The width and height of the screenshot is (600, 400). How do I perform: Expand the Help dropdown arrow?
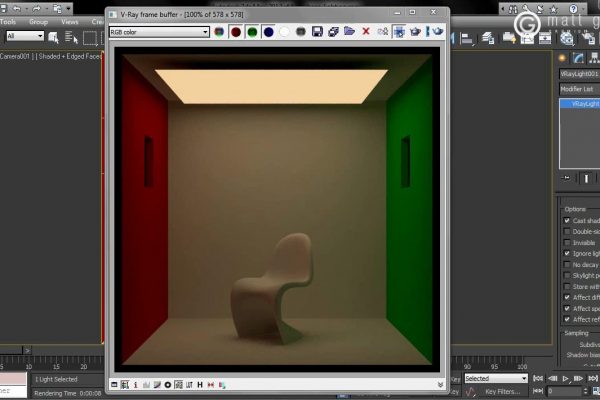[x=583, y=8]
